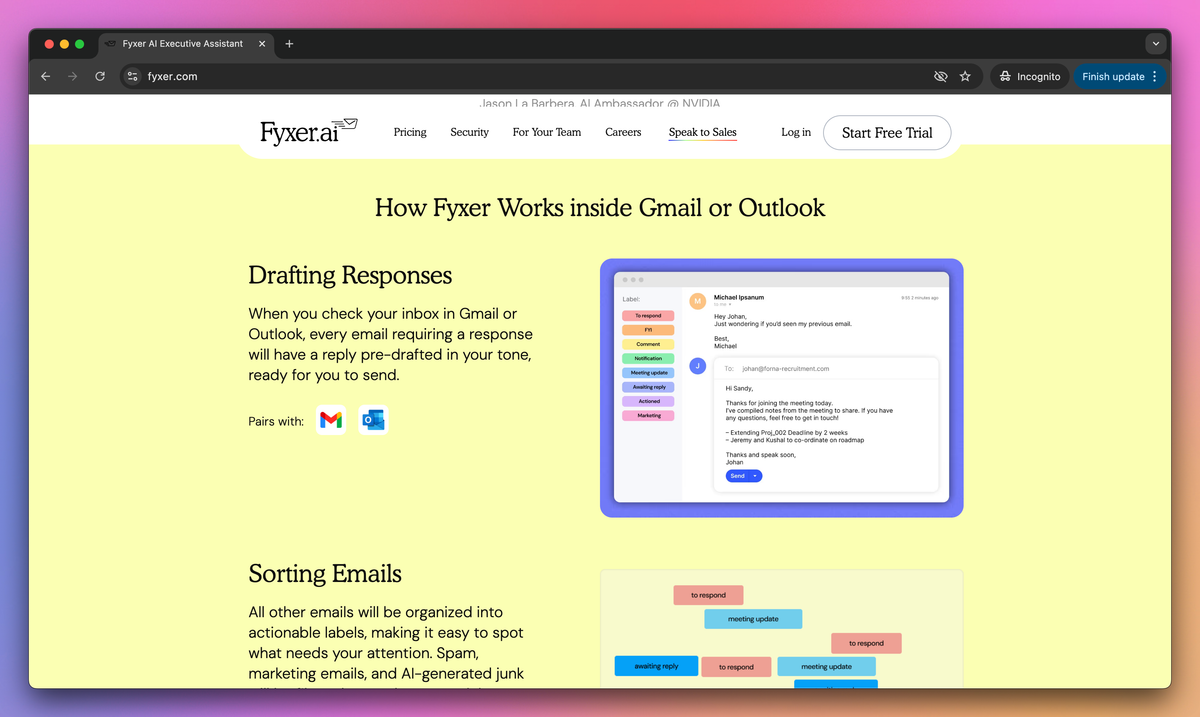Click the tracking protection eye icon
The height and width of the screenshot is (717, 1200).
point(940,76)
